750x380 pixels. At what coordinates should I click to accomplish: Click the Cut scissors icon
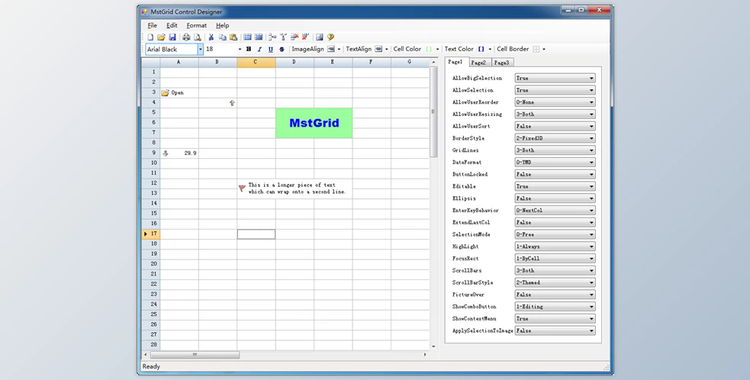click(x=211, y=37)
